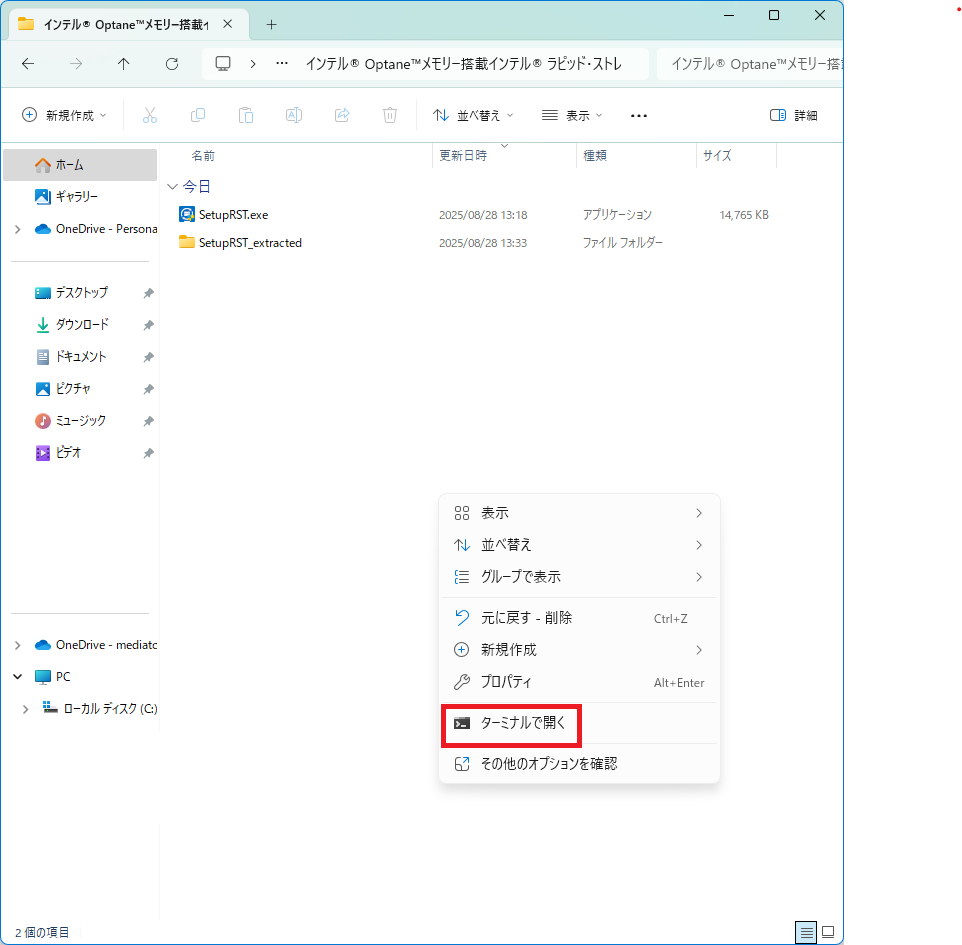The image size is (962, 945).
Task: Click the SetupRST.exe application icon
Action: pos(187,214)
